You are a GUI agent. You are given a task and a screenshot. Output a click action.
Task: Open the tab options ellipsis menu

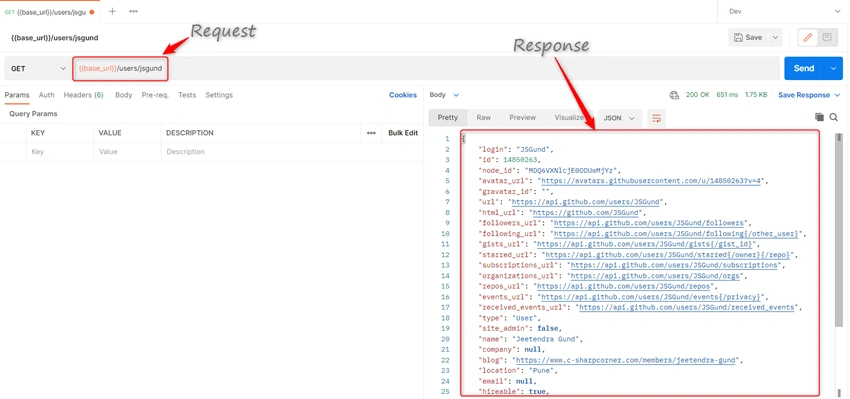click(133, 11)
